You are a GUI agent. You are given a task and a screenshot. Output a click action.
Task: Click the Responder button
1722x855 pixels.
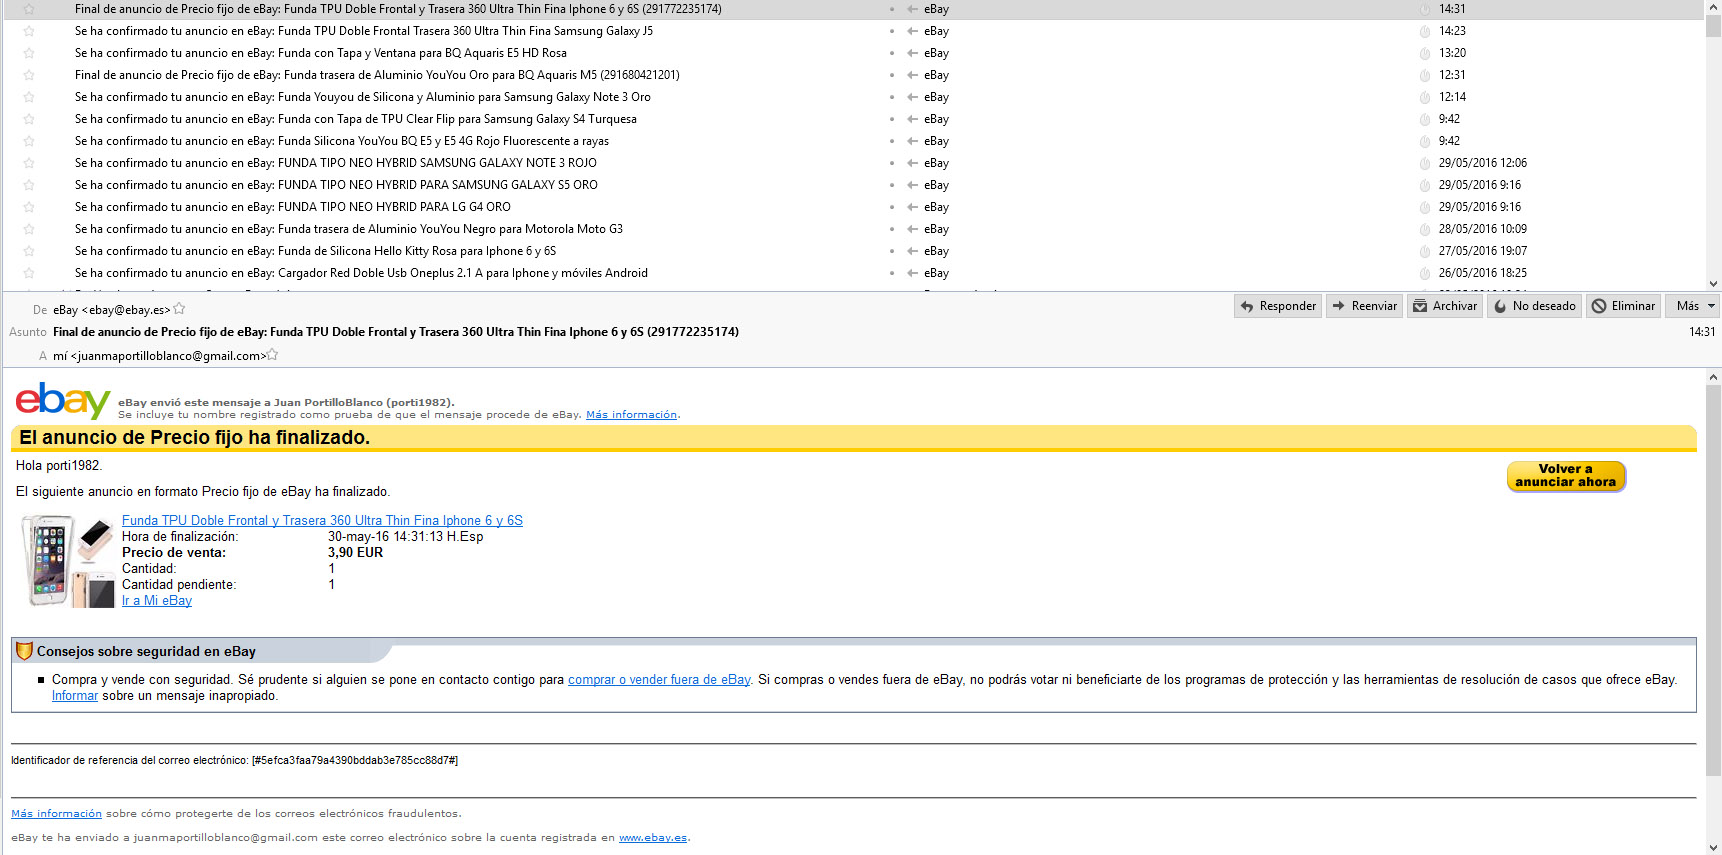tap(1278, 306)
